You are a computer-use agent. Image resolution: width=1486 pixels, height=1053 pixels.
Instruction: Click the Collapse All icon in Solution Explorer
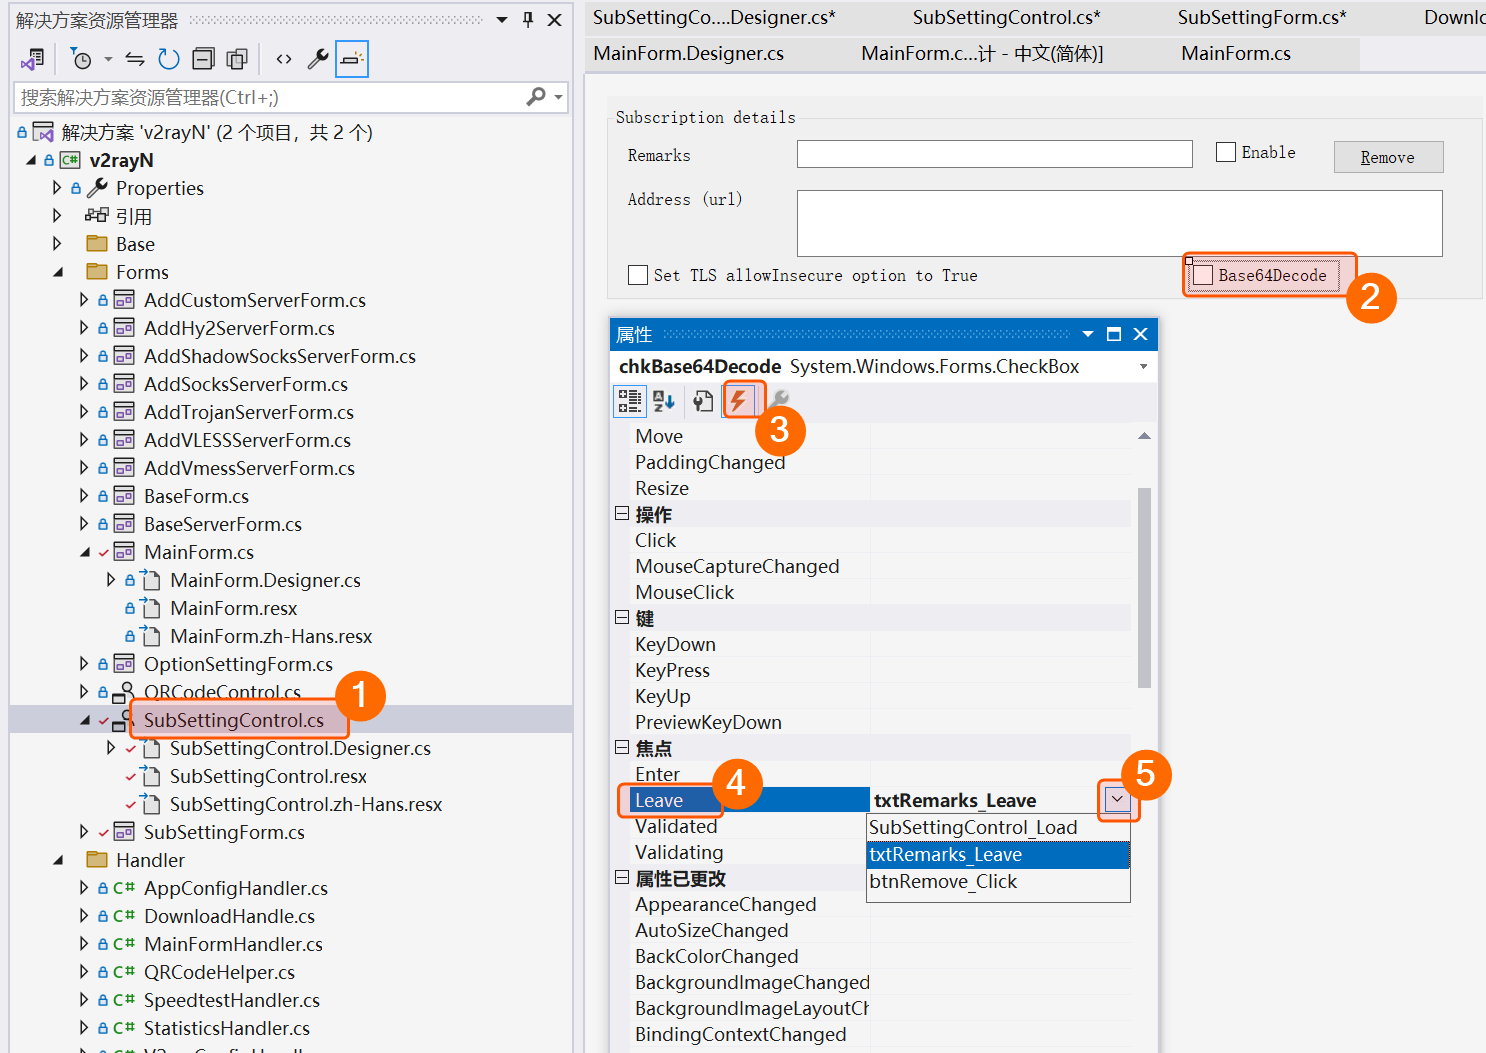(x=203, y=60)
